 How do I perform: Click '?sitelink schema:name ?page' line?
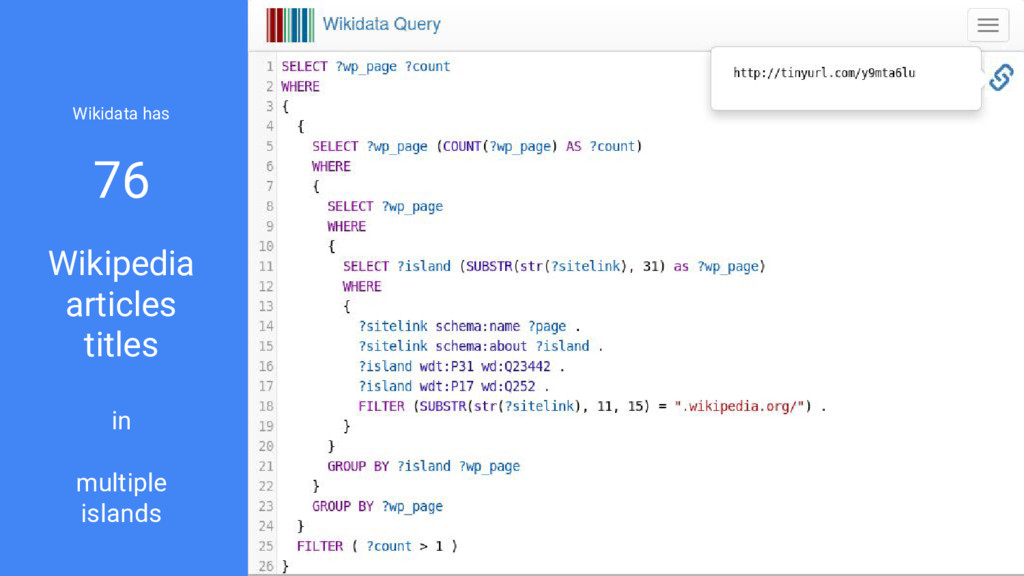469,327
